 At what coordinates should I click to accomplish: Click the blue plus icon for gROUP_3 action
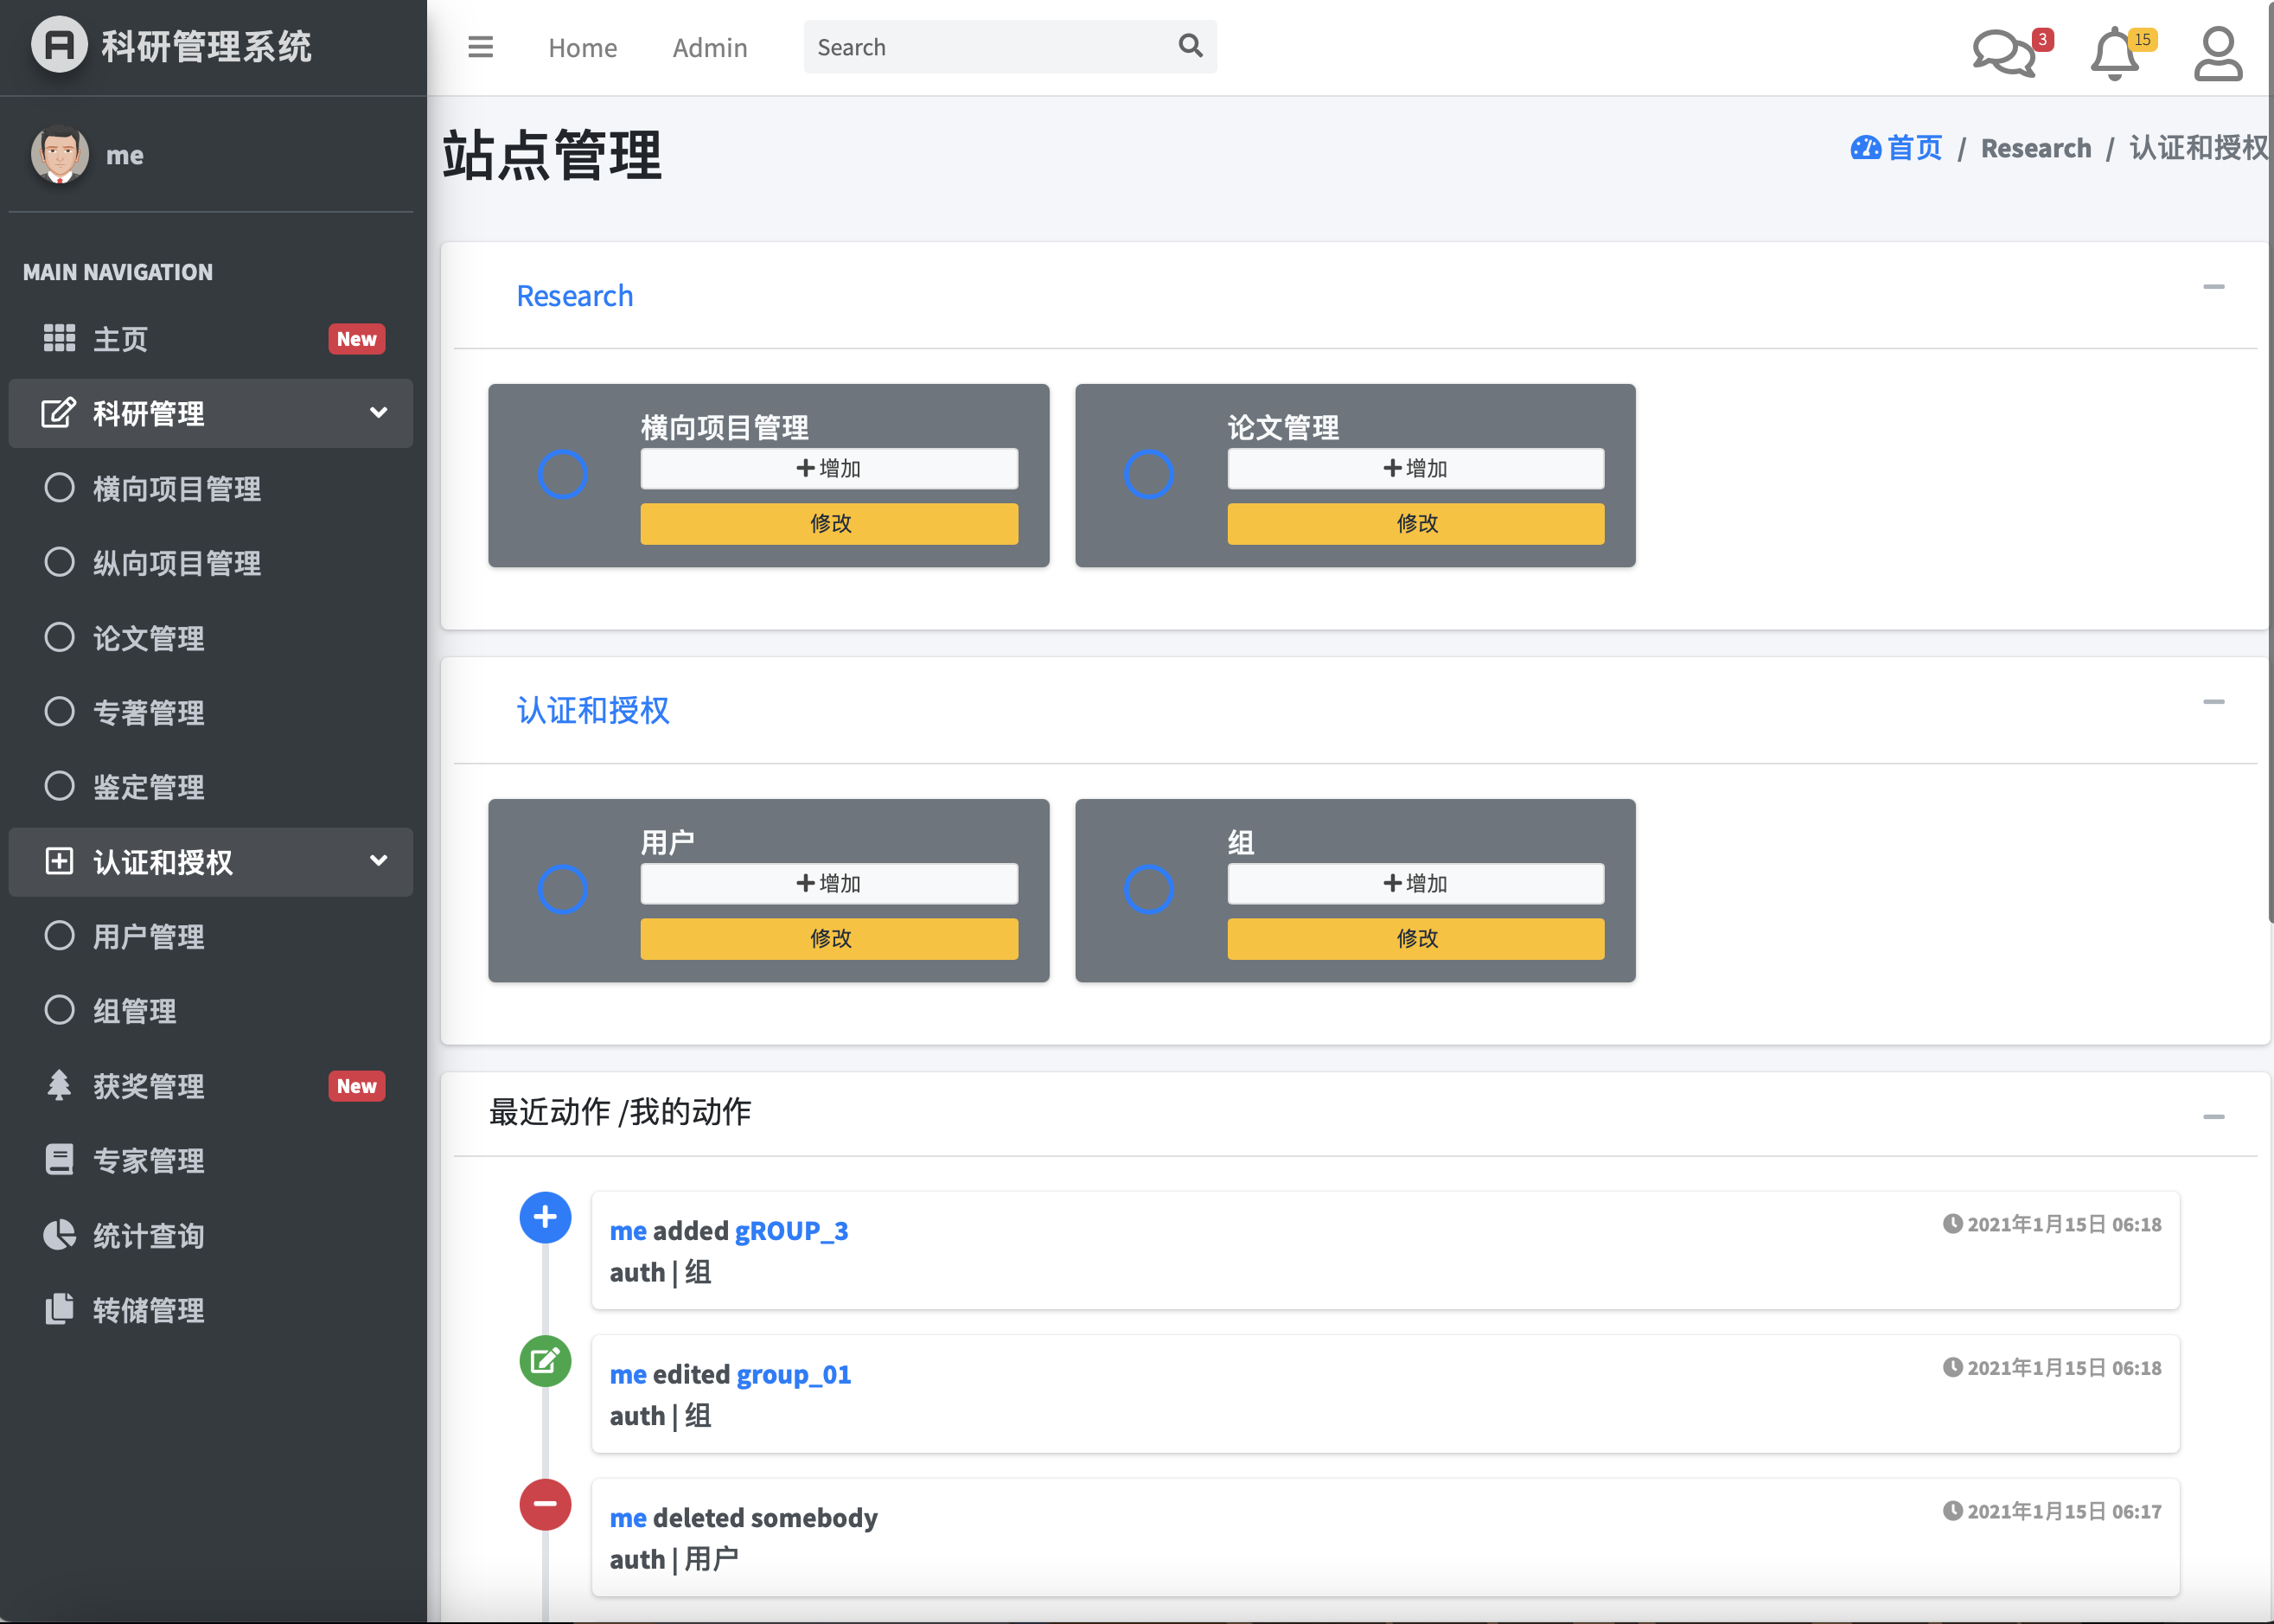pos(545,1217)
